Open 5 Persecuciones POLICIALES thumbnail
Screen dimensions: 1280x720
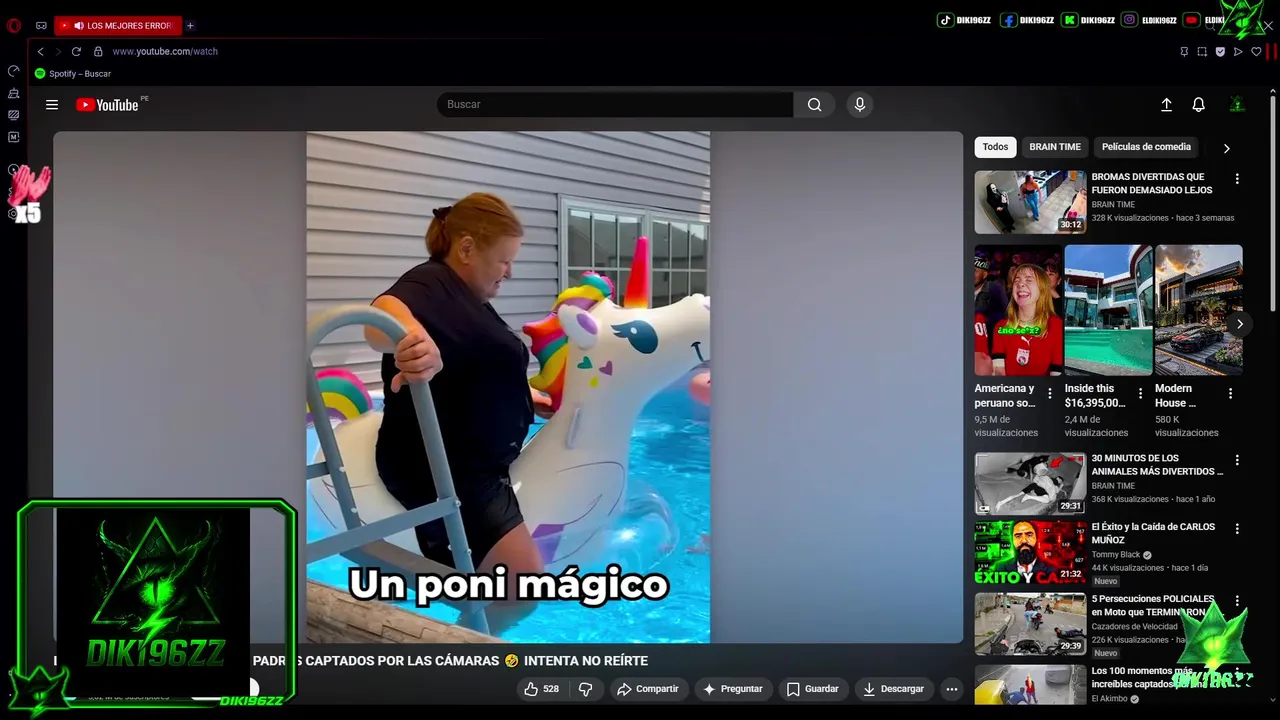coord(1030,624)
